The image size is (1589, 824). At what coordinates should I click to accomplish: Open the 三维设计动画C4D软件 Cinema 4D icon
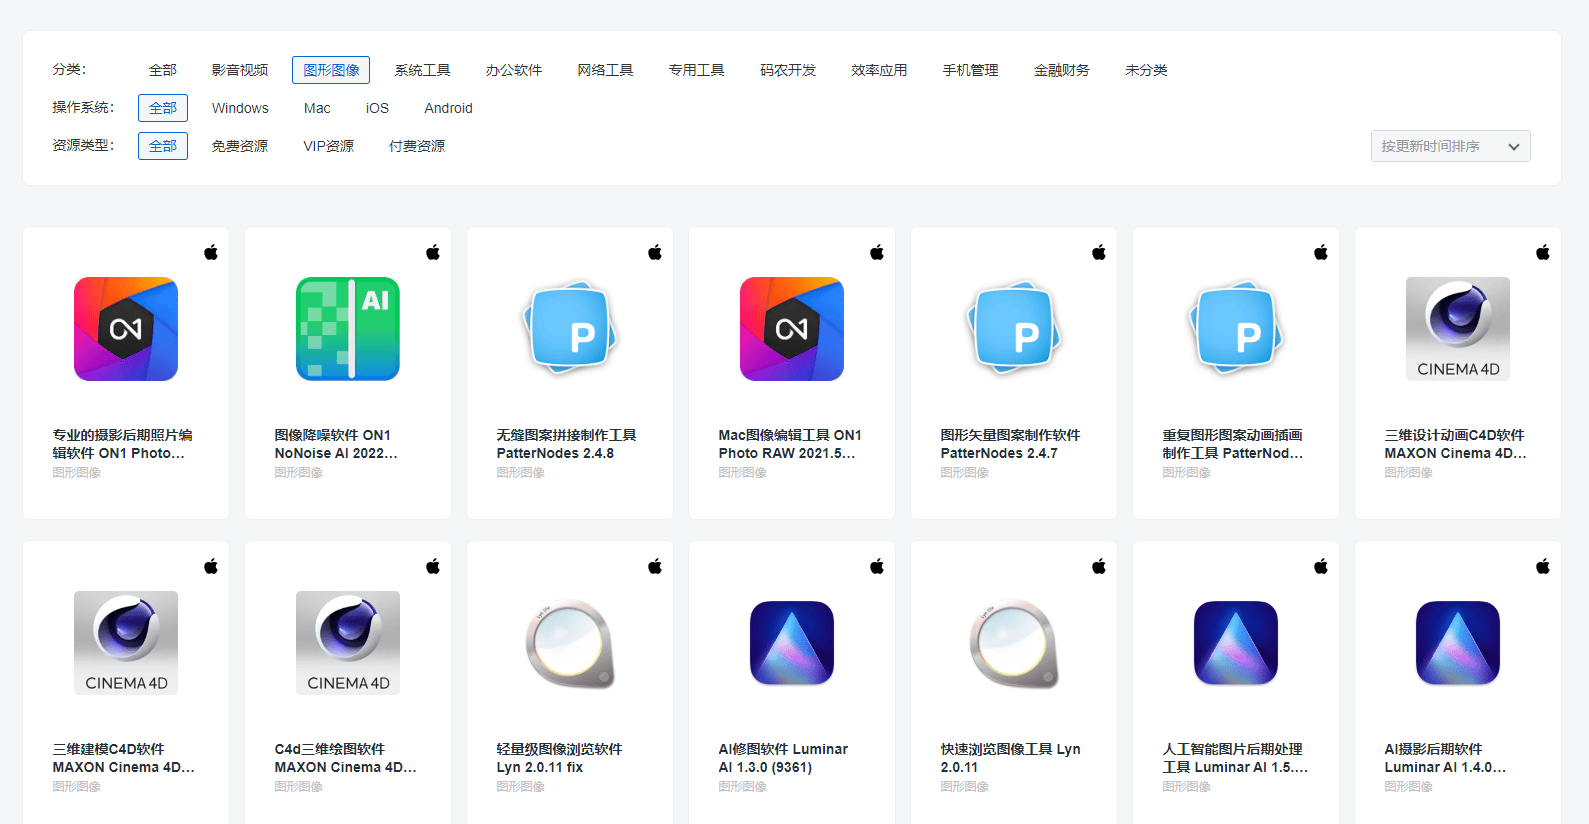click(x=1458, y=329)
